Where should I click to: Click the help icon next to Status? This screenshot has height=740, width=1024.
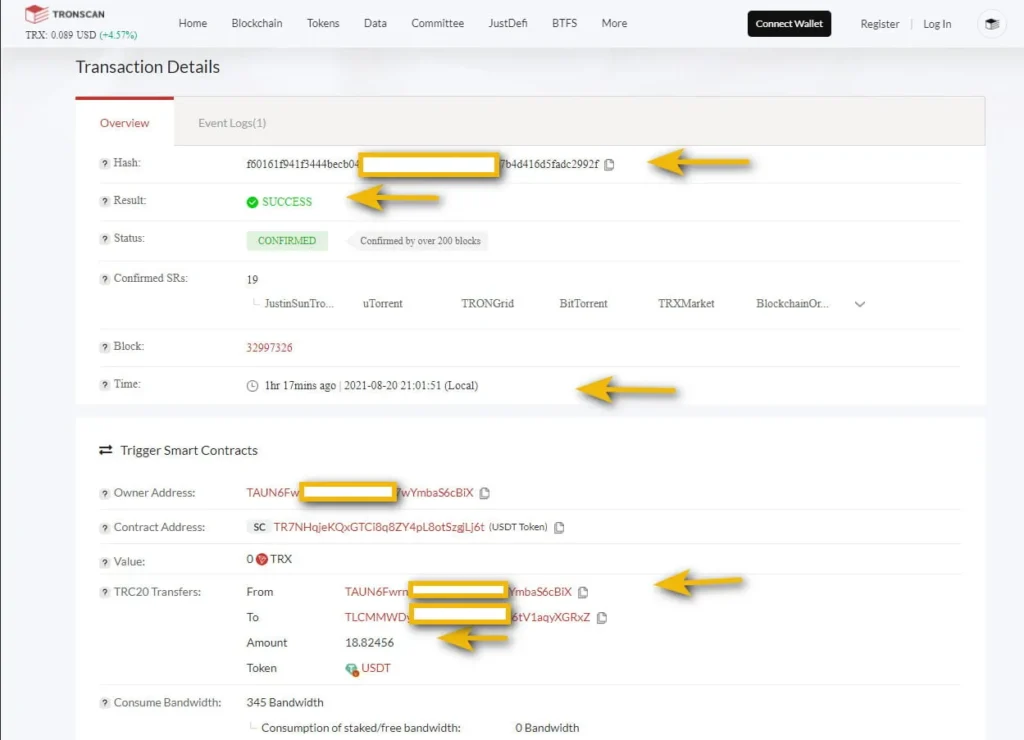[x=104, y=239]
